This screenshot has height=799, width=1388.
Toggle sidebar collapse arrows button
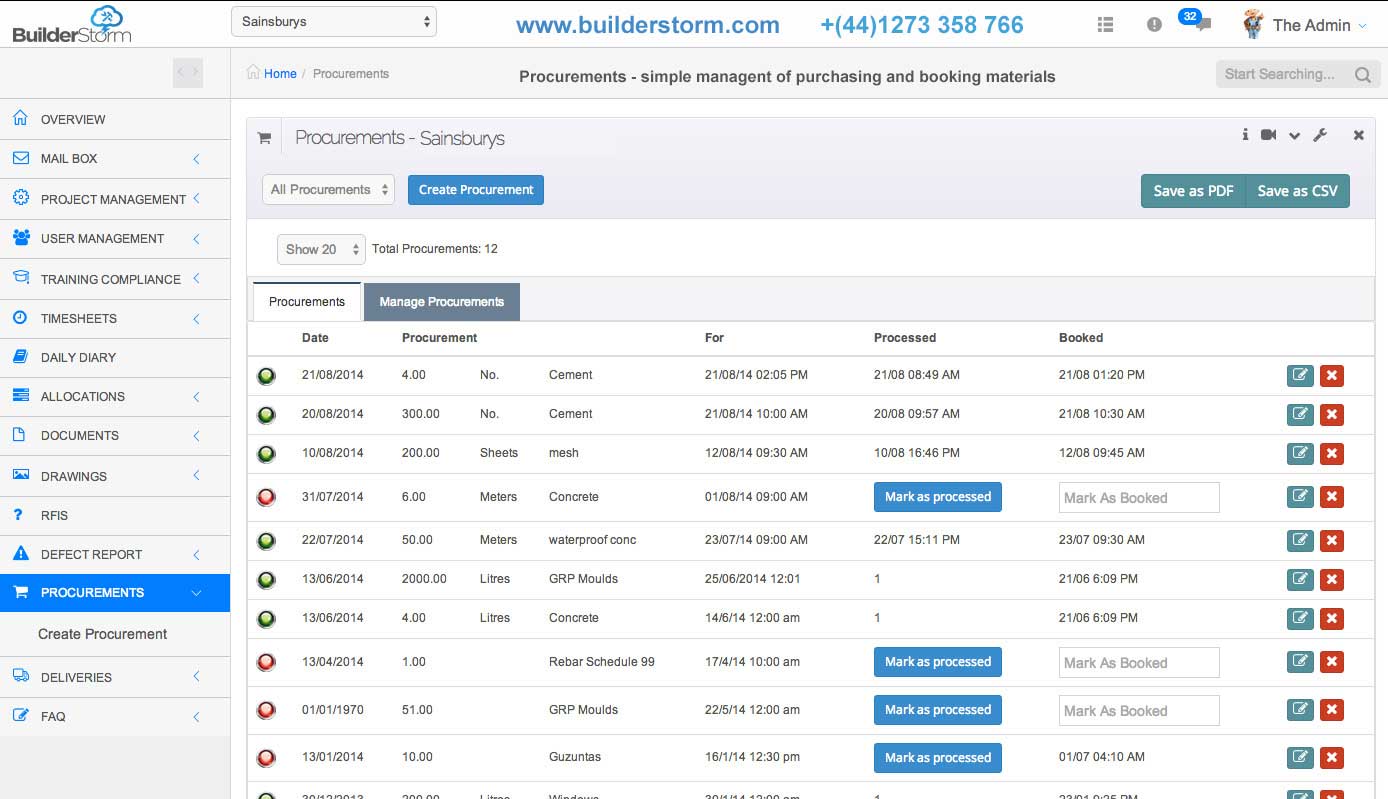[x=187, y=71]
